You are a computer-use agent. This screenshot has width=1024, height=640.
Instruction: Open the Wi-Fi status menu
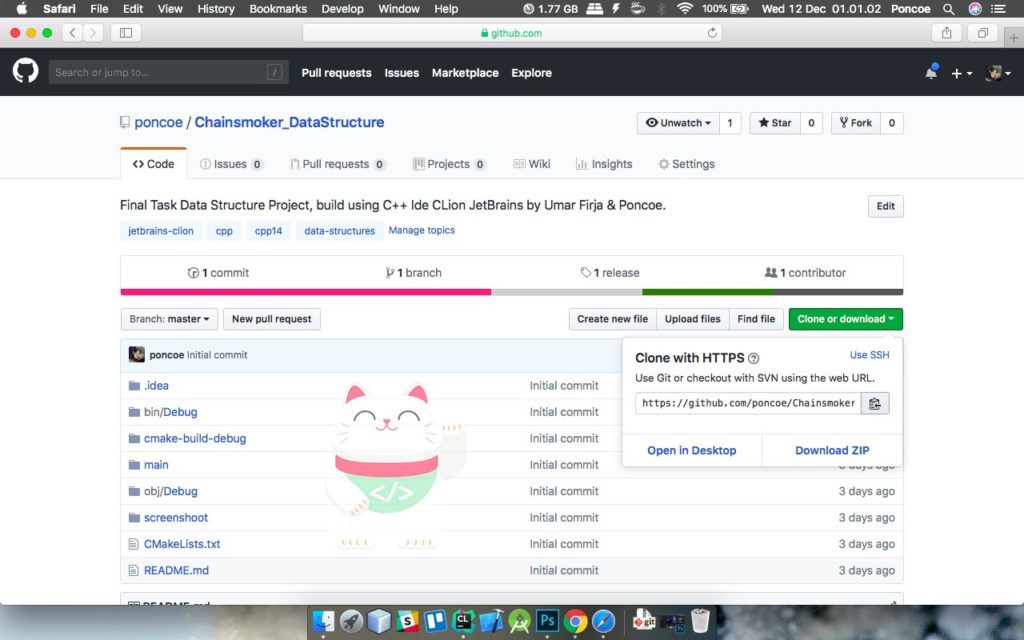point(684,8)
